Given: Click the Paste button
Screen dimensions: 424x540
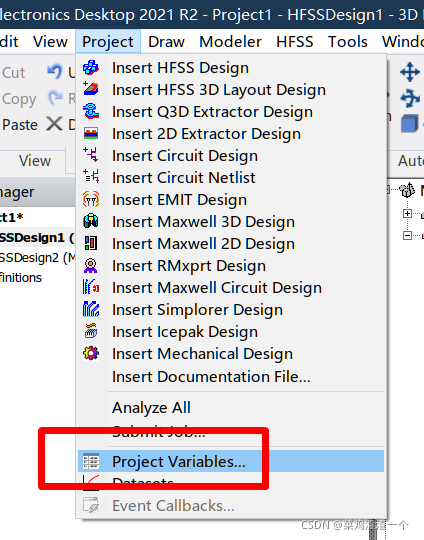Looking at the screenshot, I should point(20,125).
